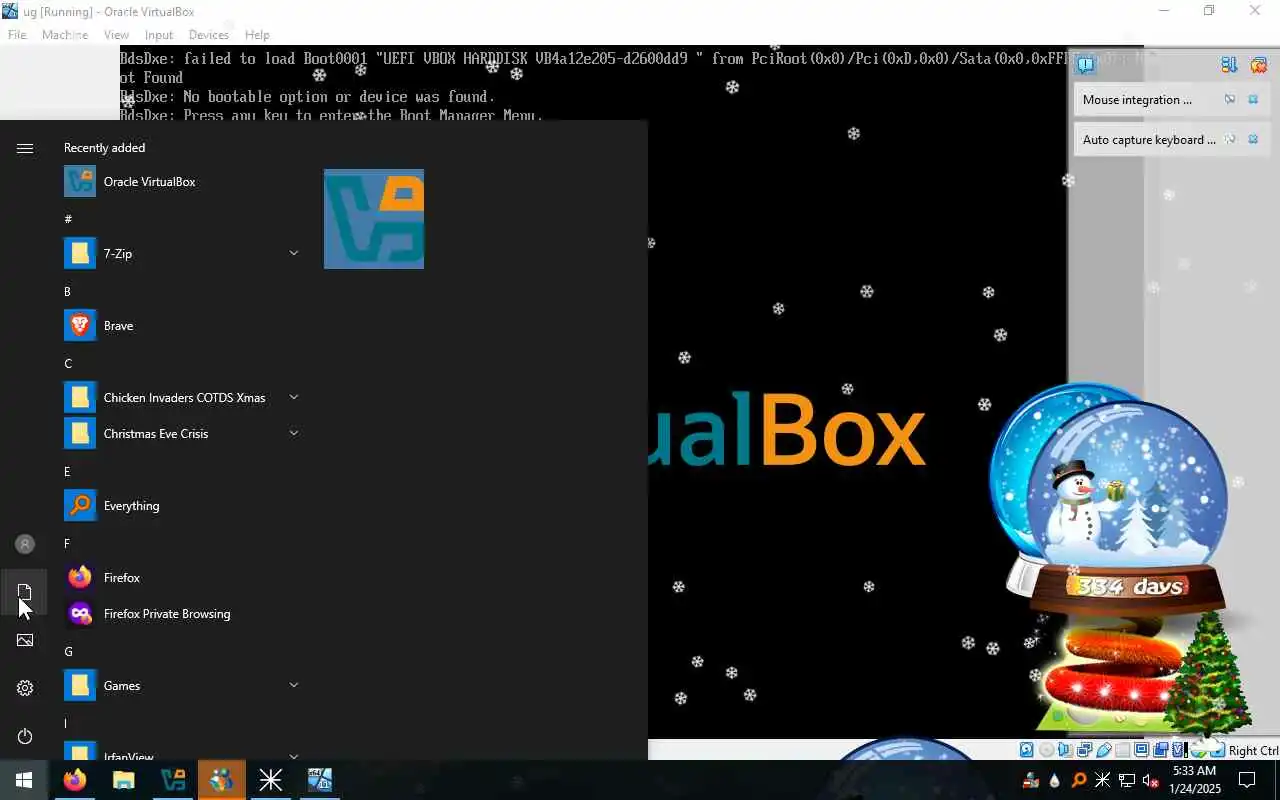Open Chicken Invaders COTDS Xmas folder entry
This screenshot has width=1280, height=800.
click(x=182, y=398)
